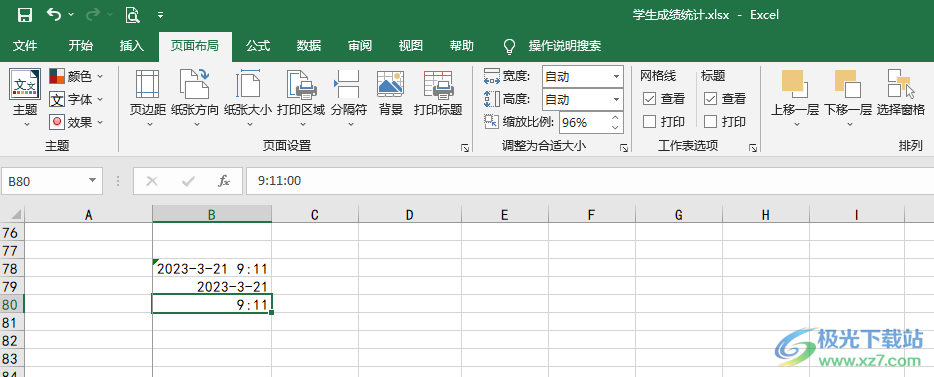Click the 缩放比例 96% scale field

click(x=584, y=123)
